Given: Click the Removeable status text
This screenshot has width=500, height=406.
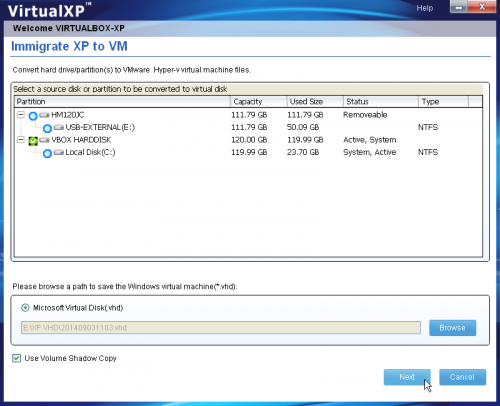Looking at the screenshot, I should click(365, 115).
